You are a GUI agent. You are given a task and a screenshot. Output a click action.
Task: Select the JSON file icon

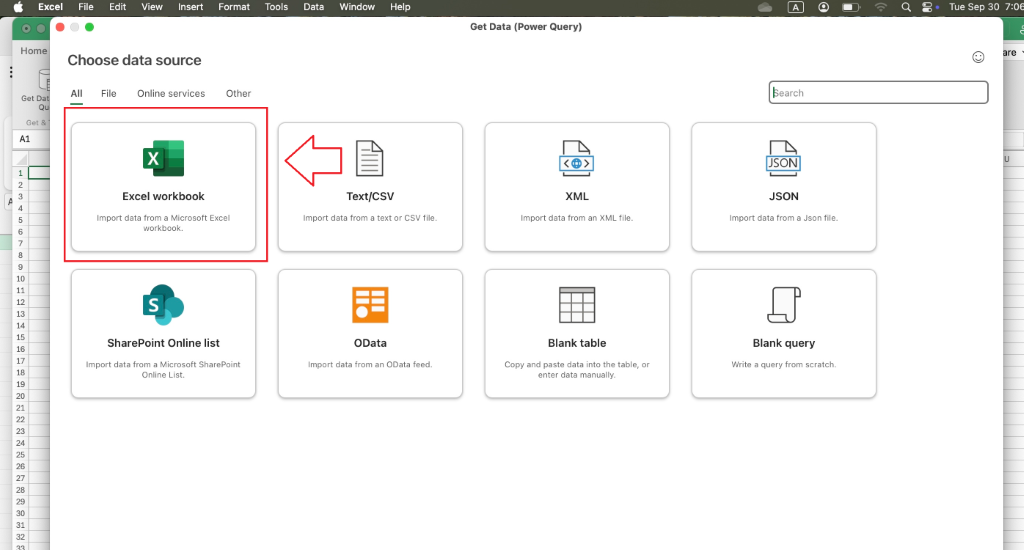click(x=783, y=158)
